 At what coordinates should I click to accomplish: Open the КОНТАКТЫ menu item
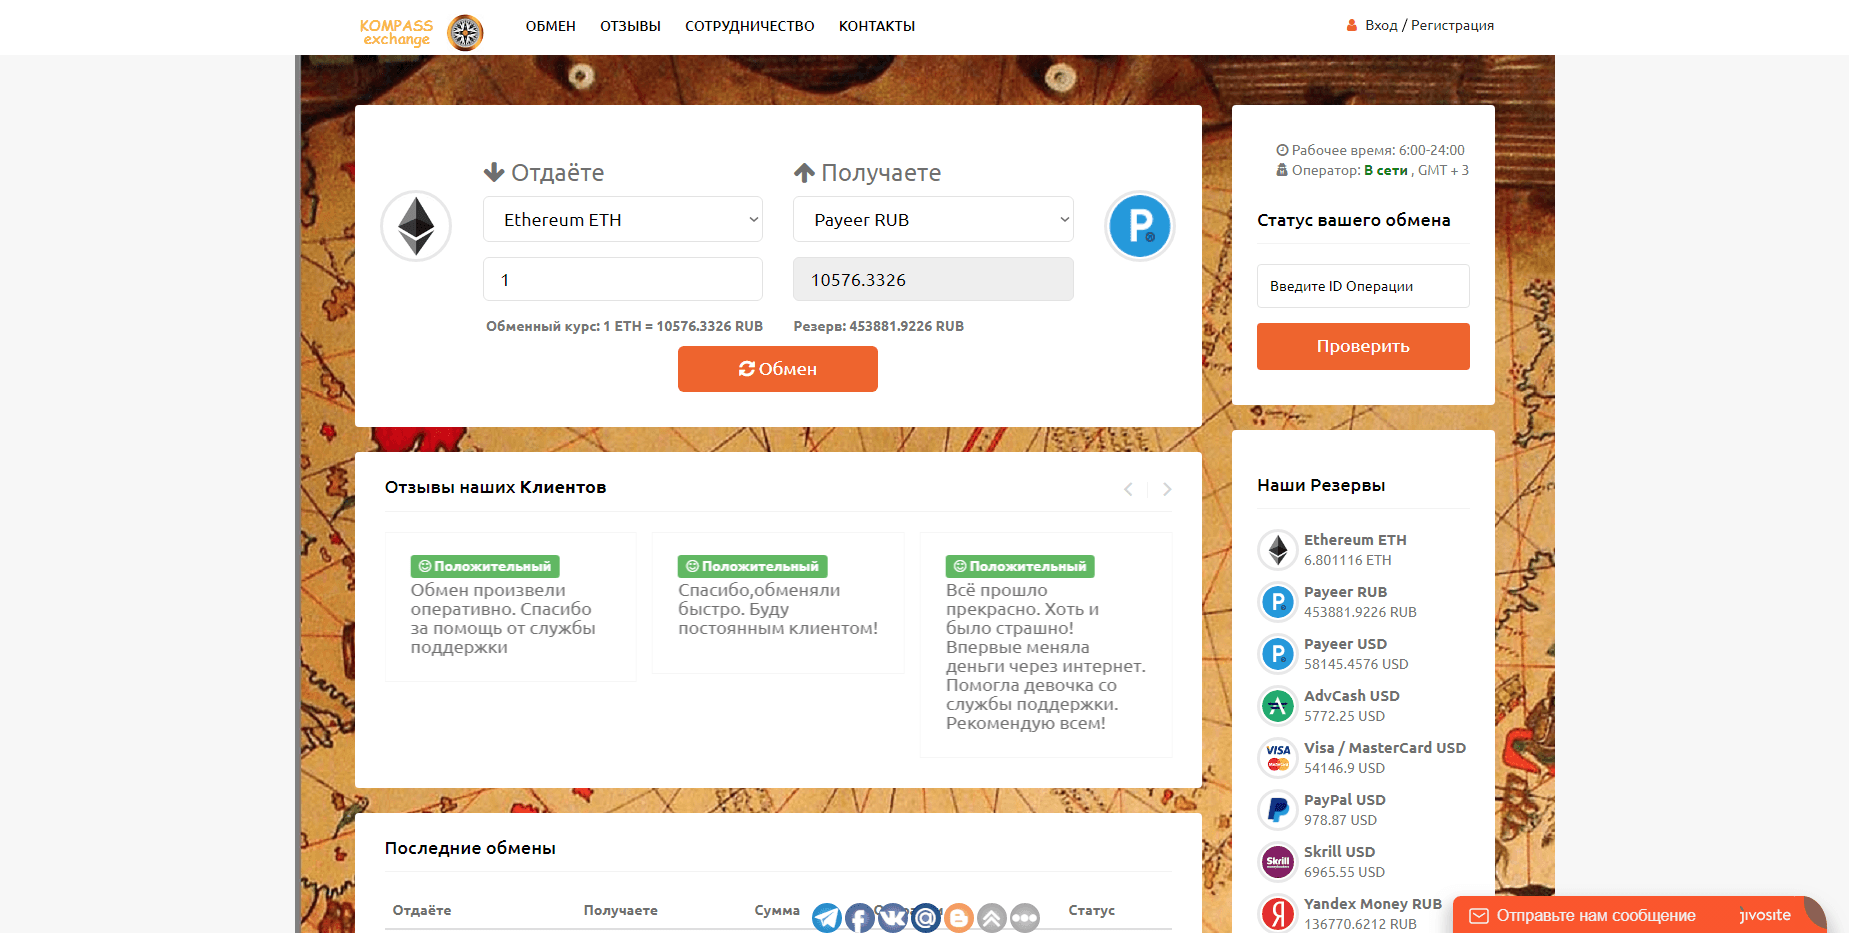(x=877, y=26)
